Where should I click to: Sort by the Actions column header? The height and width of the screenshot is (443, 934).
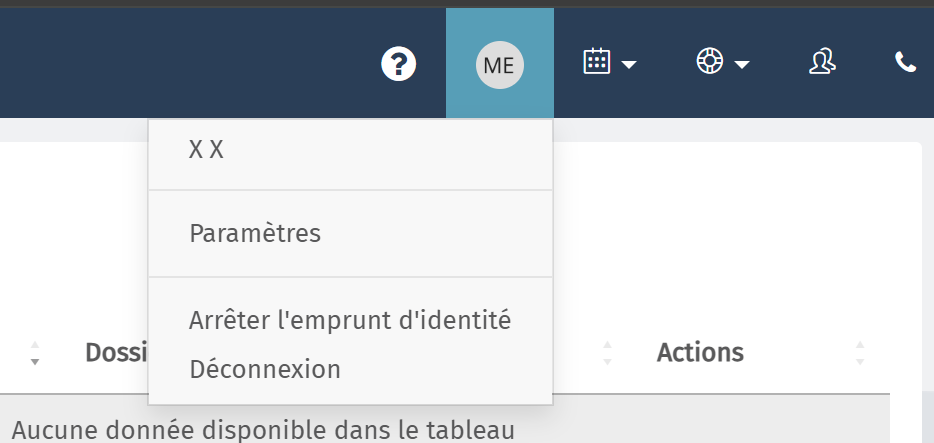(700, 352)
